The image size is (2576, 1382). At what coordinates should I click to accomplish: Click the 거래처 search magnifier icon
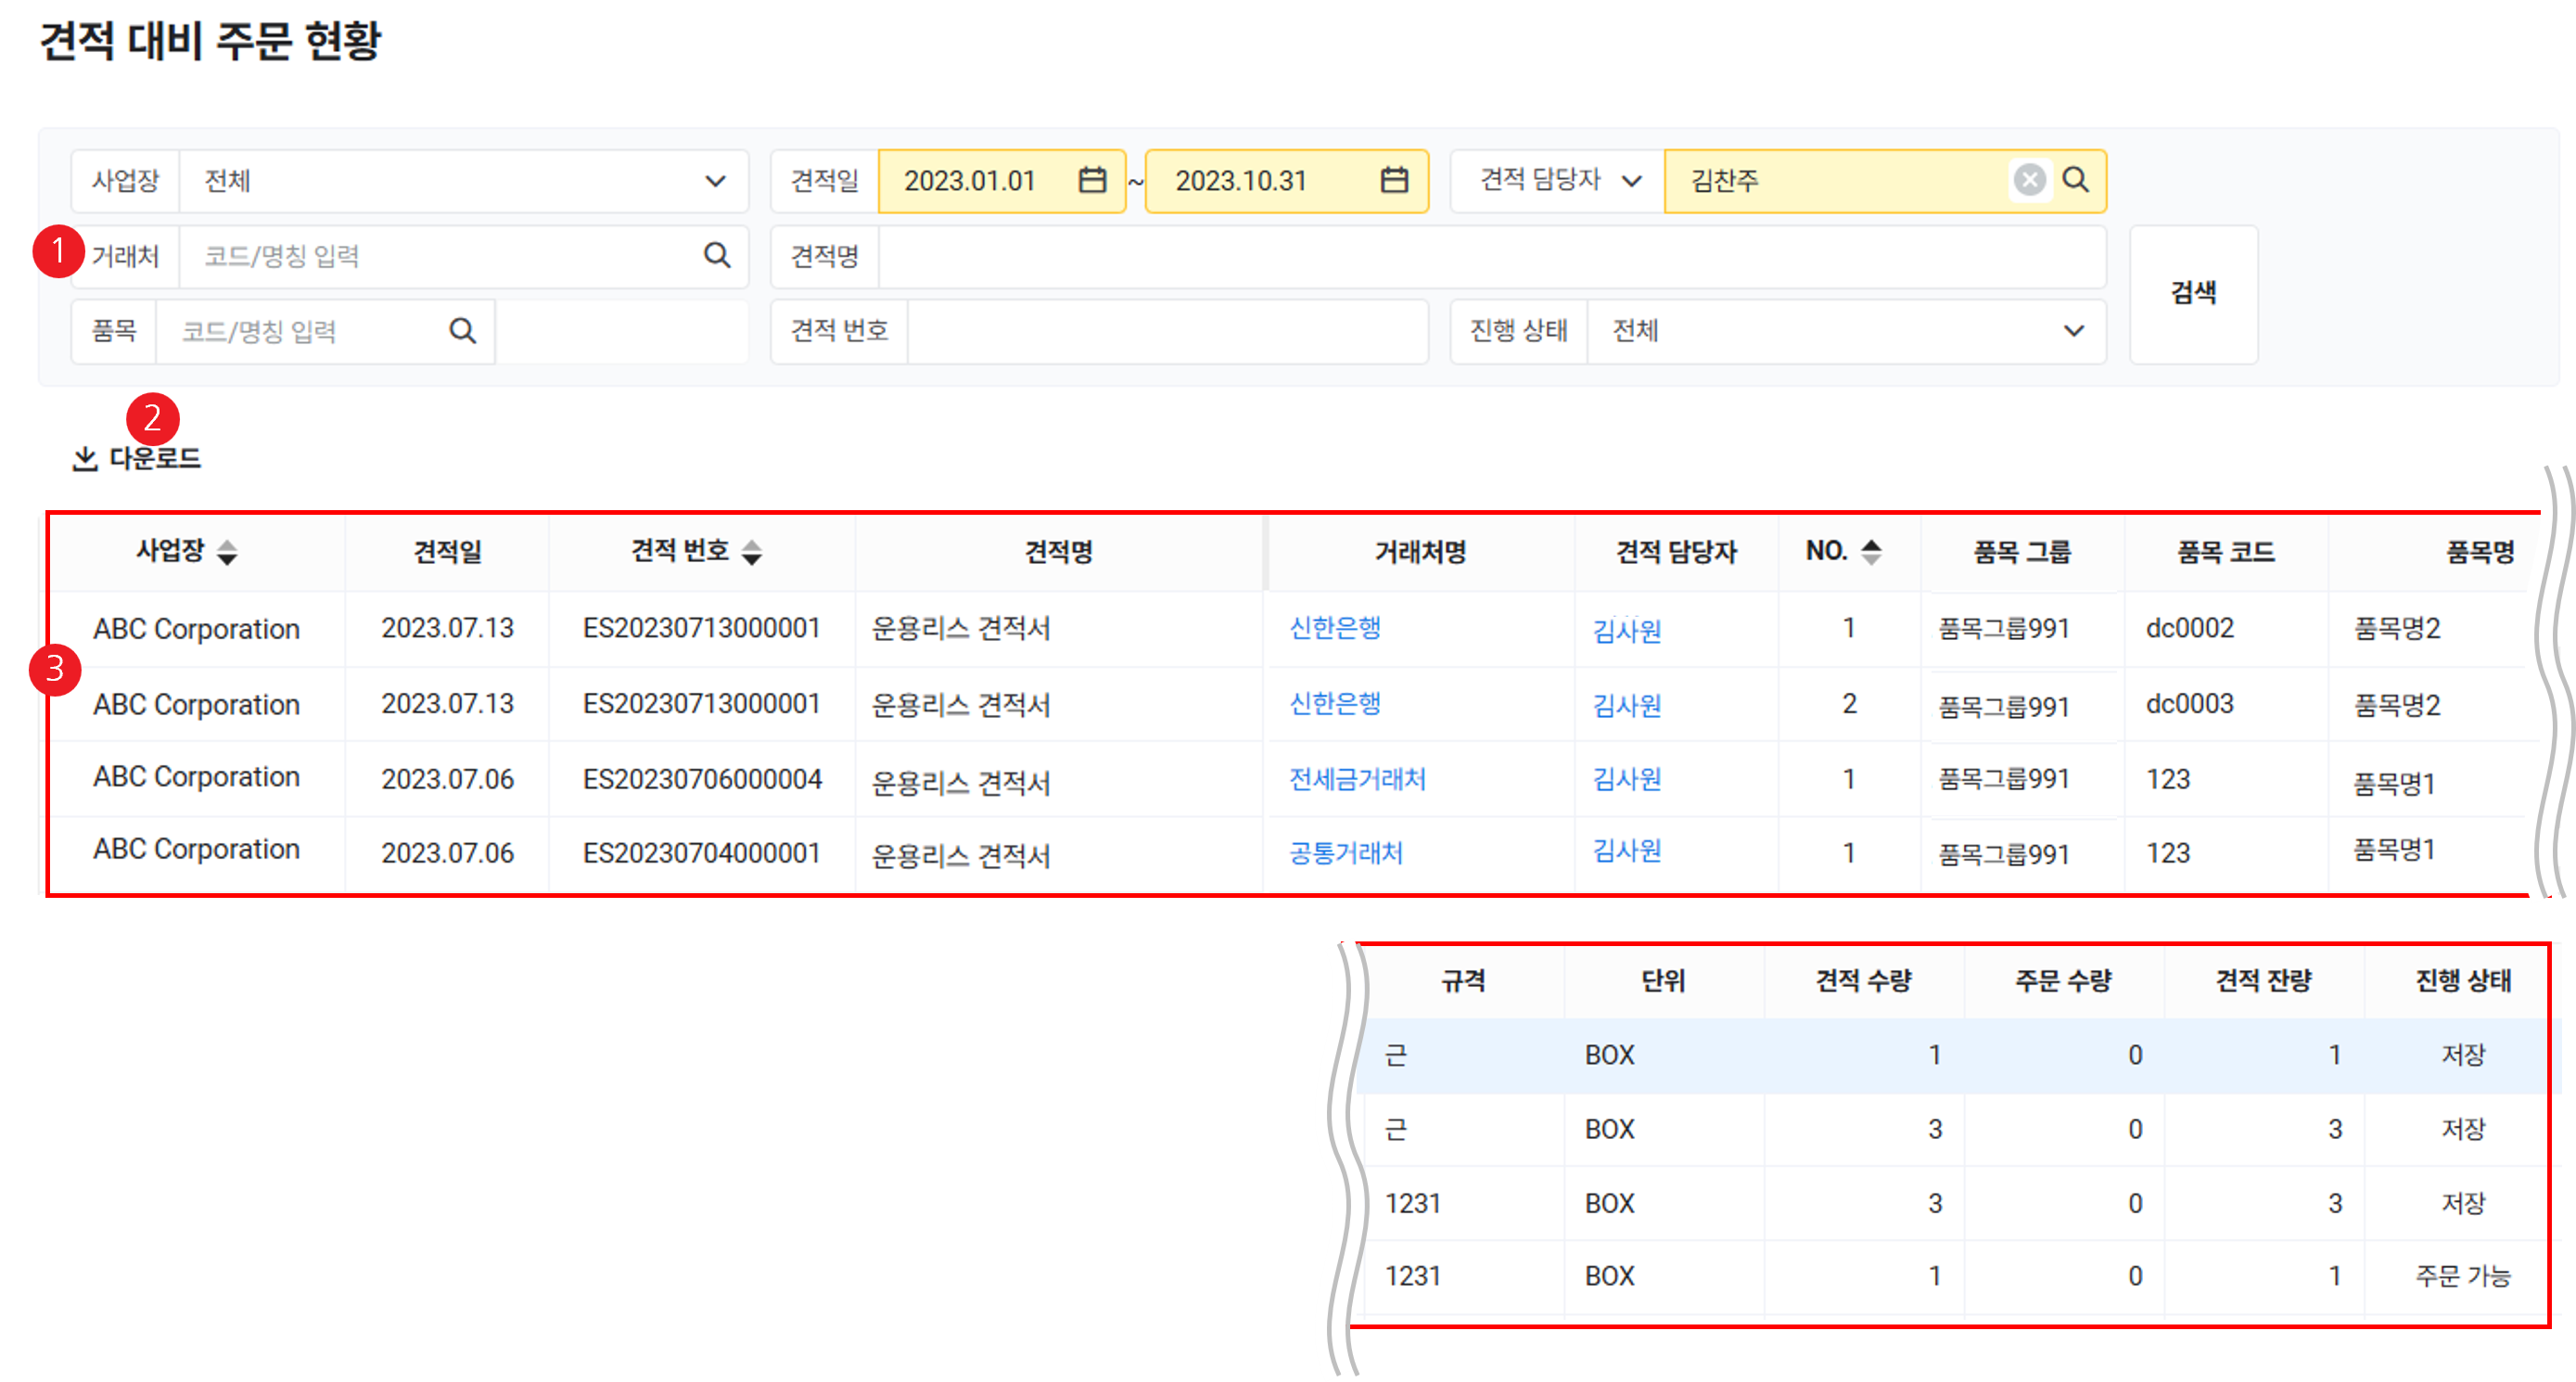click(x=717, y=255)
